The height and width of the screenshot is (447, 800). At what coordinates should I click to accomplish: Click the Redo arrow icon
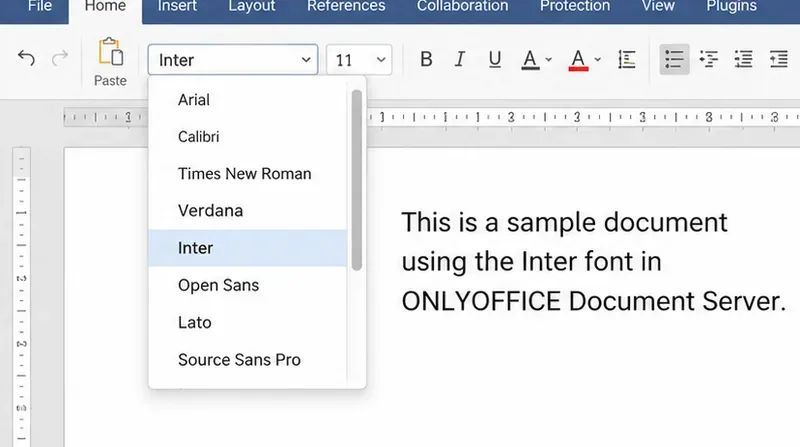pyautogui.click(x=60, y=58)
